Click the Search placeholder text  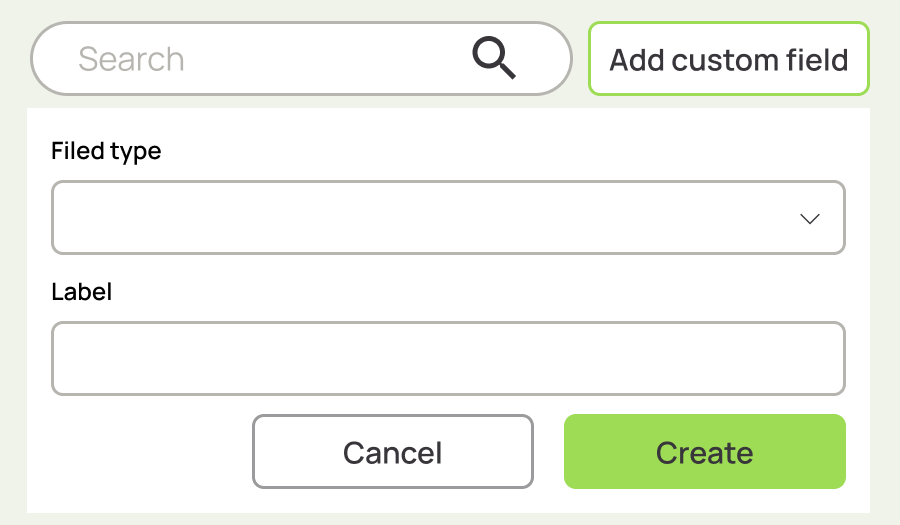coord(131,59)
